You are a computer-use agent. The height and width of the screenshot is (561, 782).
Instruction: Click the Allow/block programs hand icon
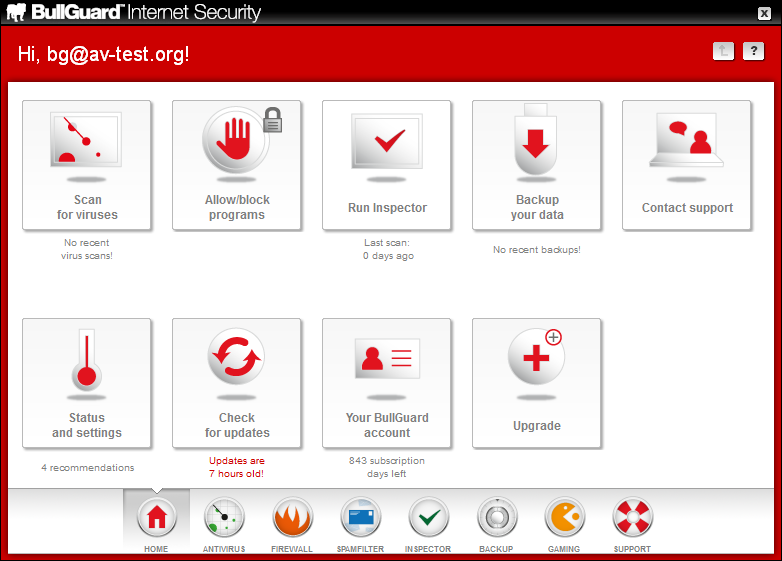click(x=237, y=141)
